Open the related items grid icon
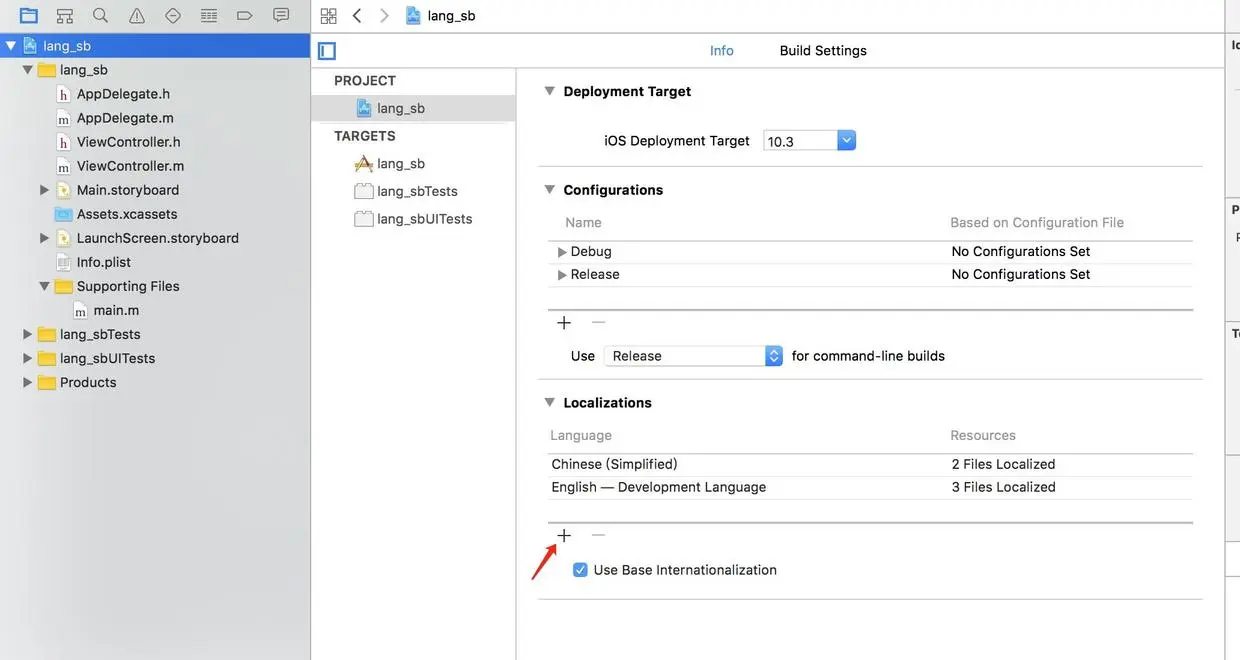 tap(328, 15)
